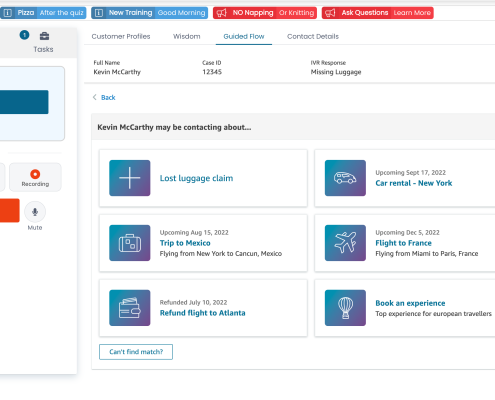
Task: Open the Flight to France link
Action: [403, 243]
